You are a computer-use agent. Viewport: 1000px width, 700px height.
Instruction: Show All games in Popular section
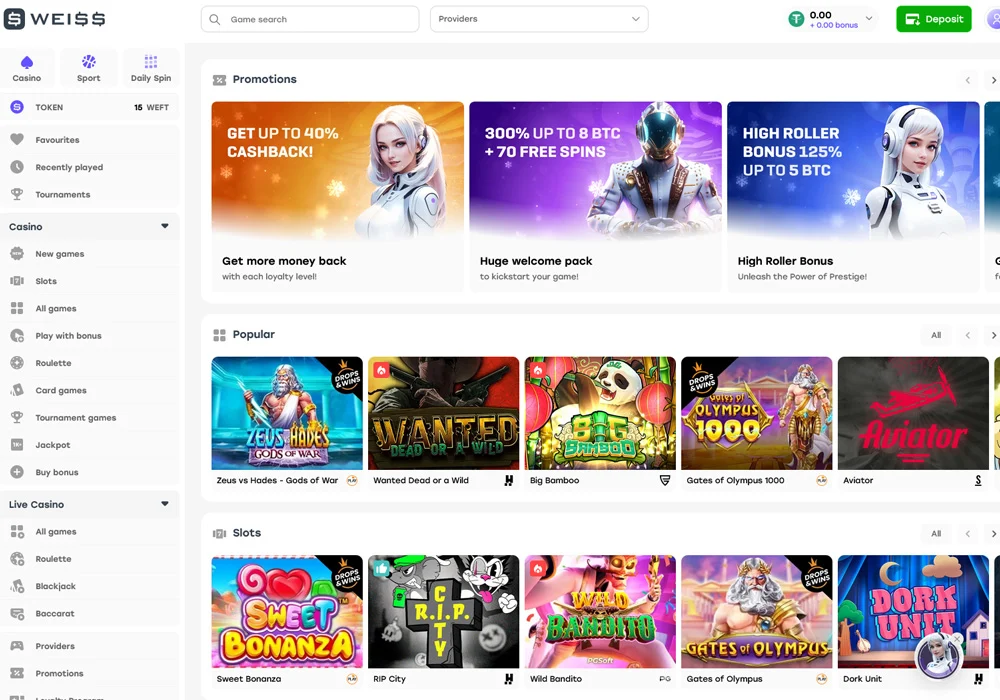936,335
